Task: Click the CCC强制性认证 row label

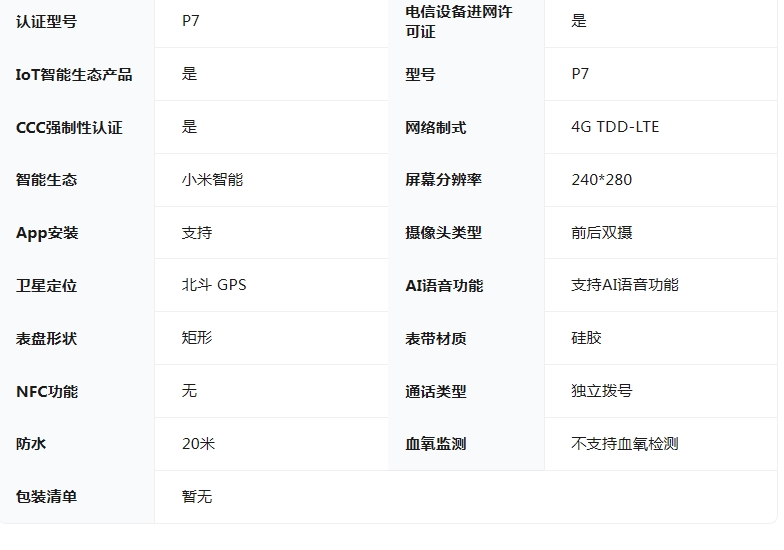Action: (69, 127)
